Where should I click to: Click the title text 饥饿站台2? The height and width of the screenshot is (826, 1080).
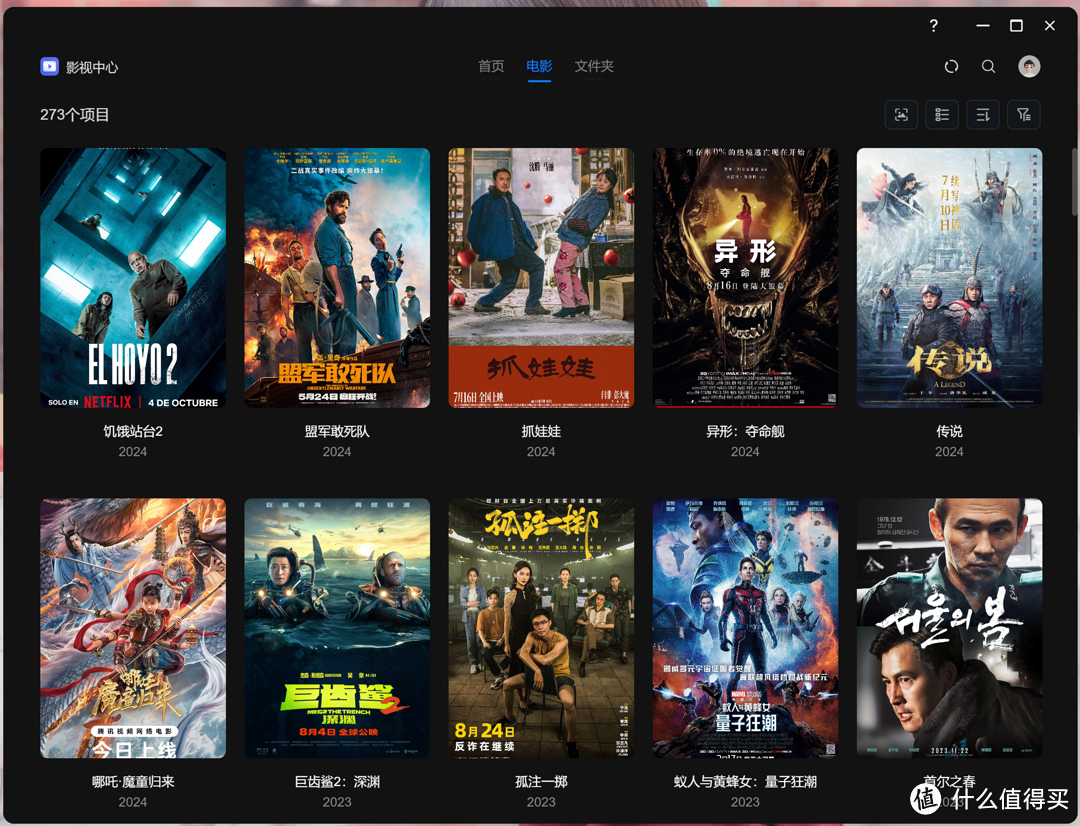(133, 431)
